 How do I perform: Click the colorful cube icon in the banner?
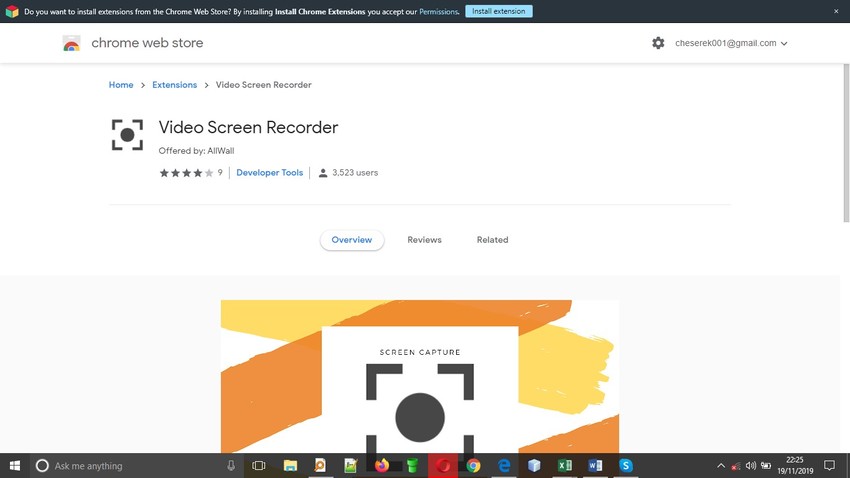(12, 11)
